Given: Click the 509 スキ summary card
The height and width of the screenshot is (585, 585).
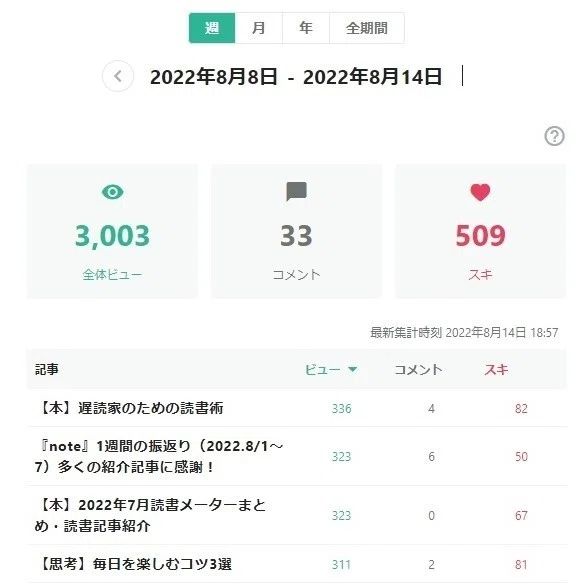Looking at the screenshot, I should coord(481,231).
